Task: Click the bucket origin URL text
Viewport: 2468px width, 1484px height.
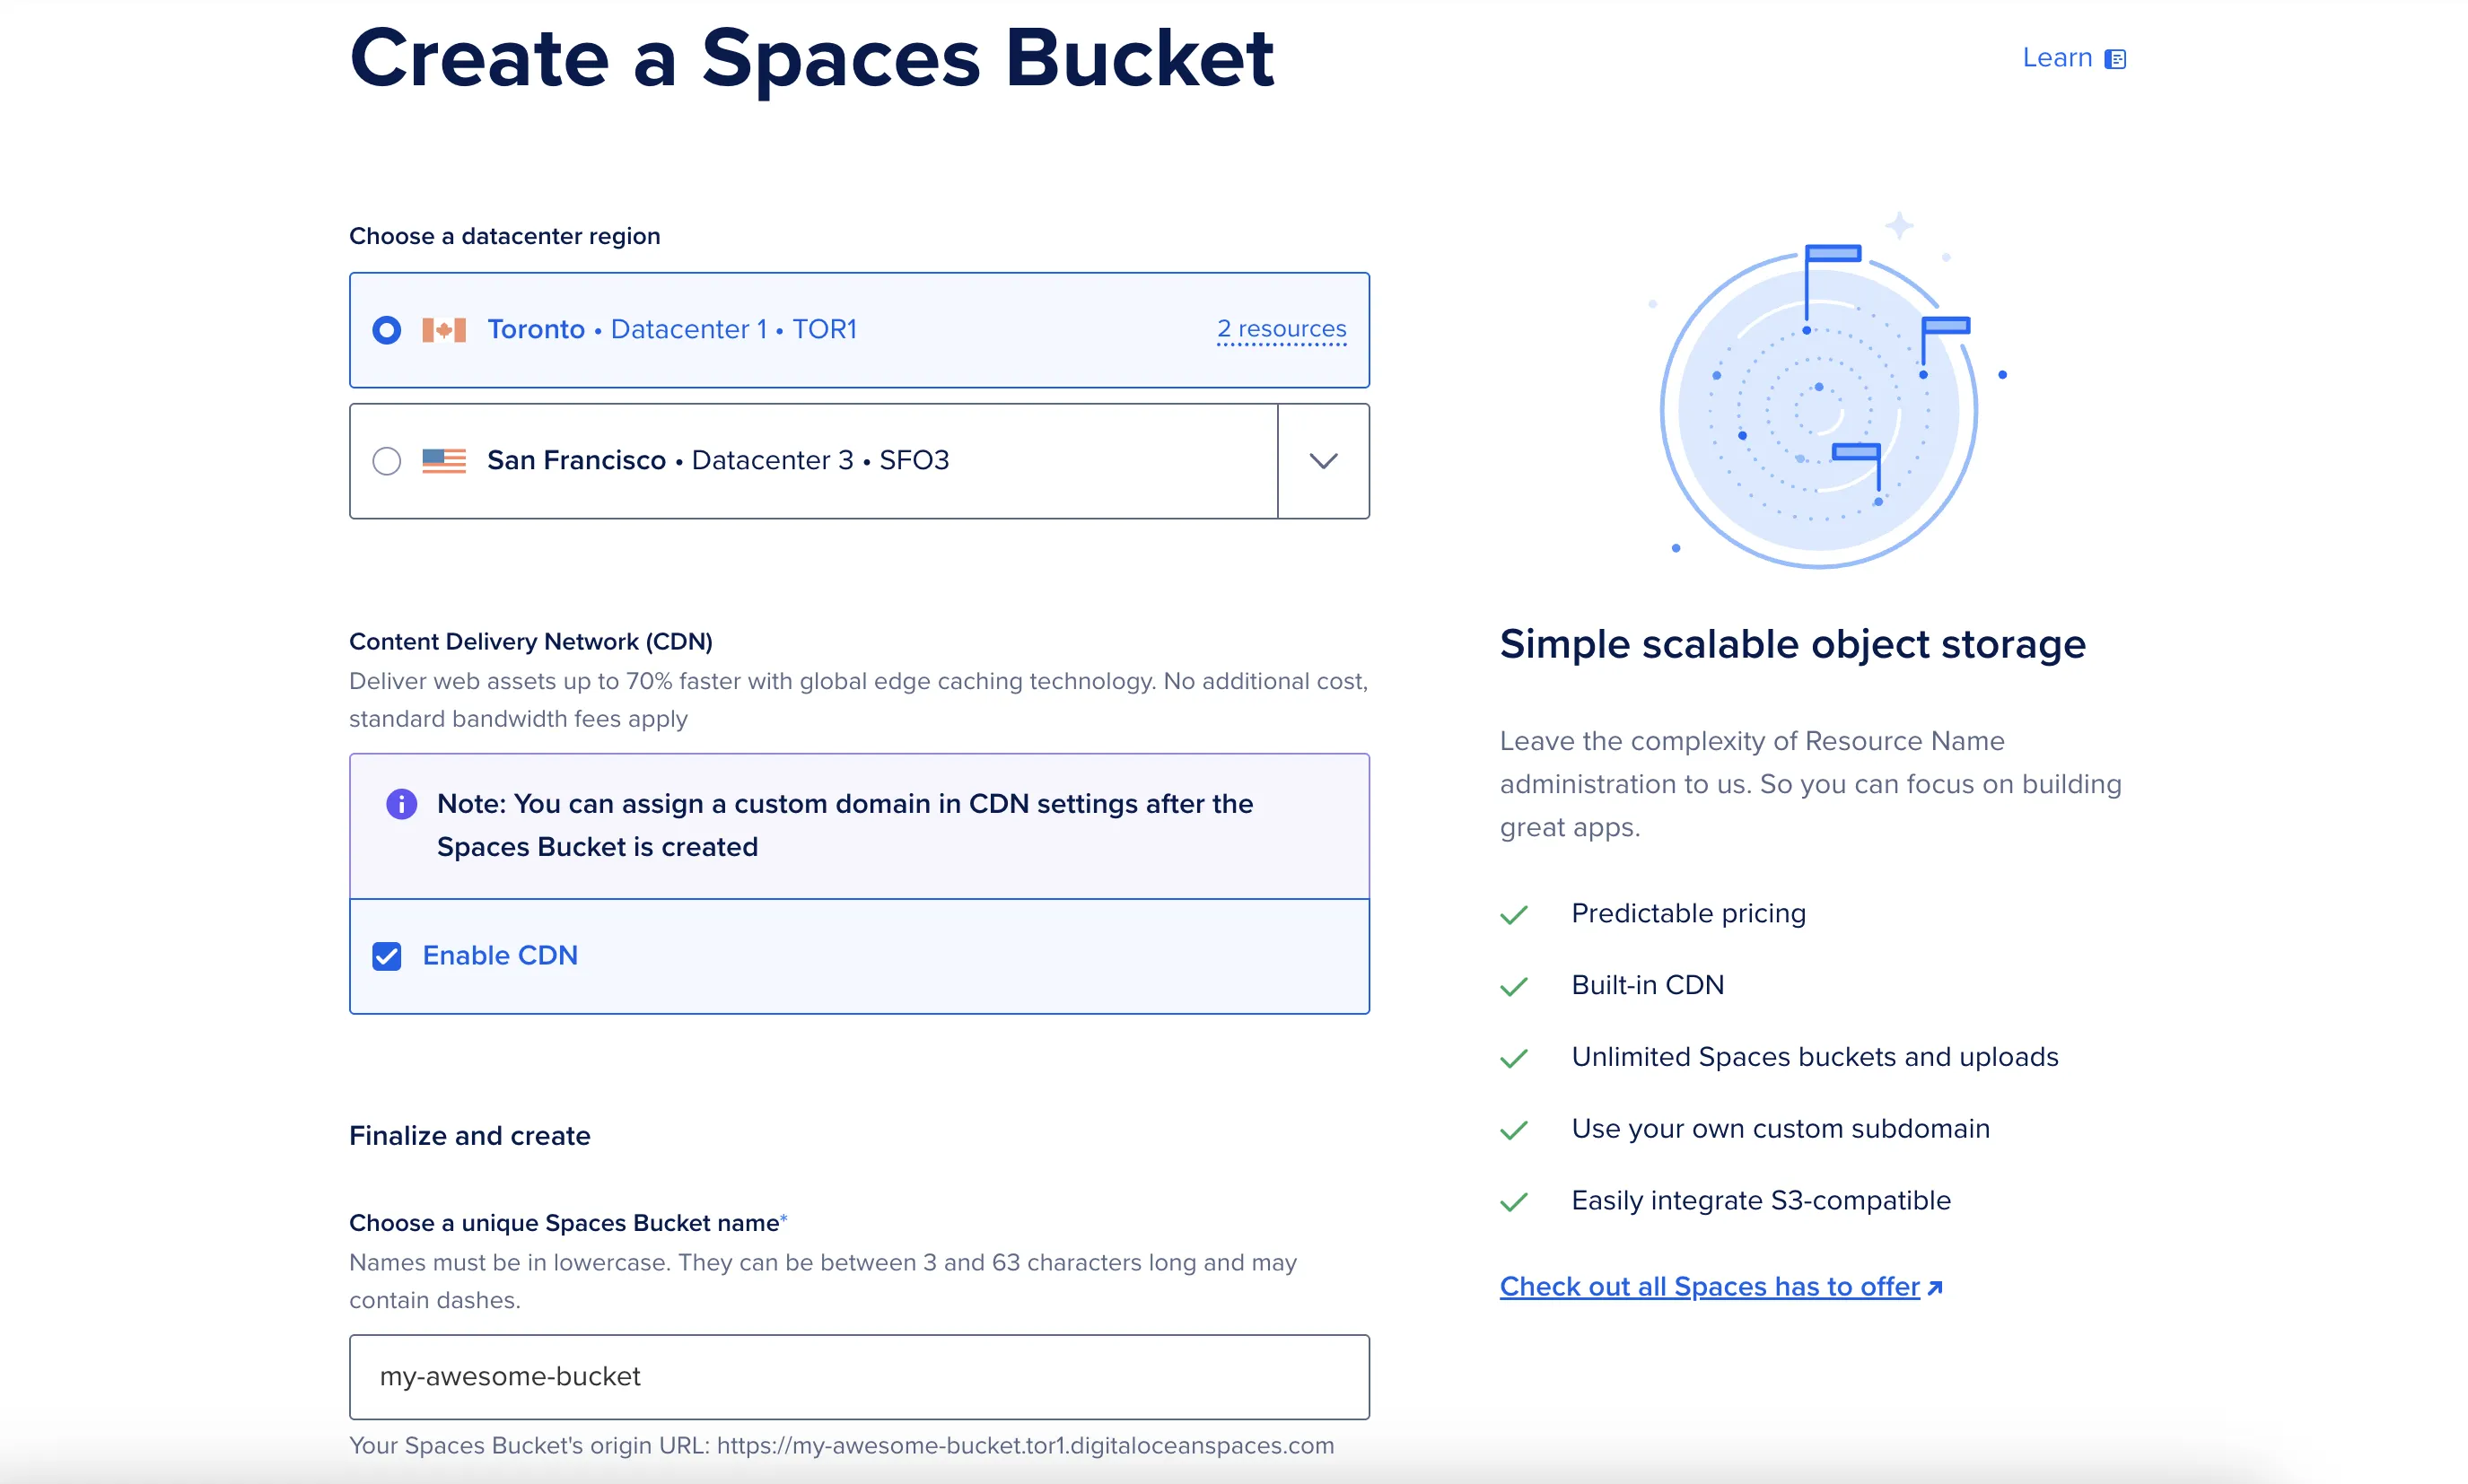Action: 841,1446
